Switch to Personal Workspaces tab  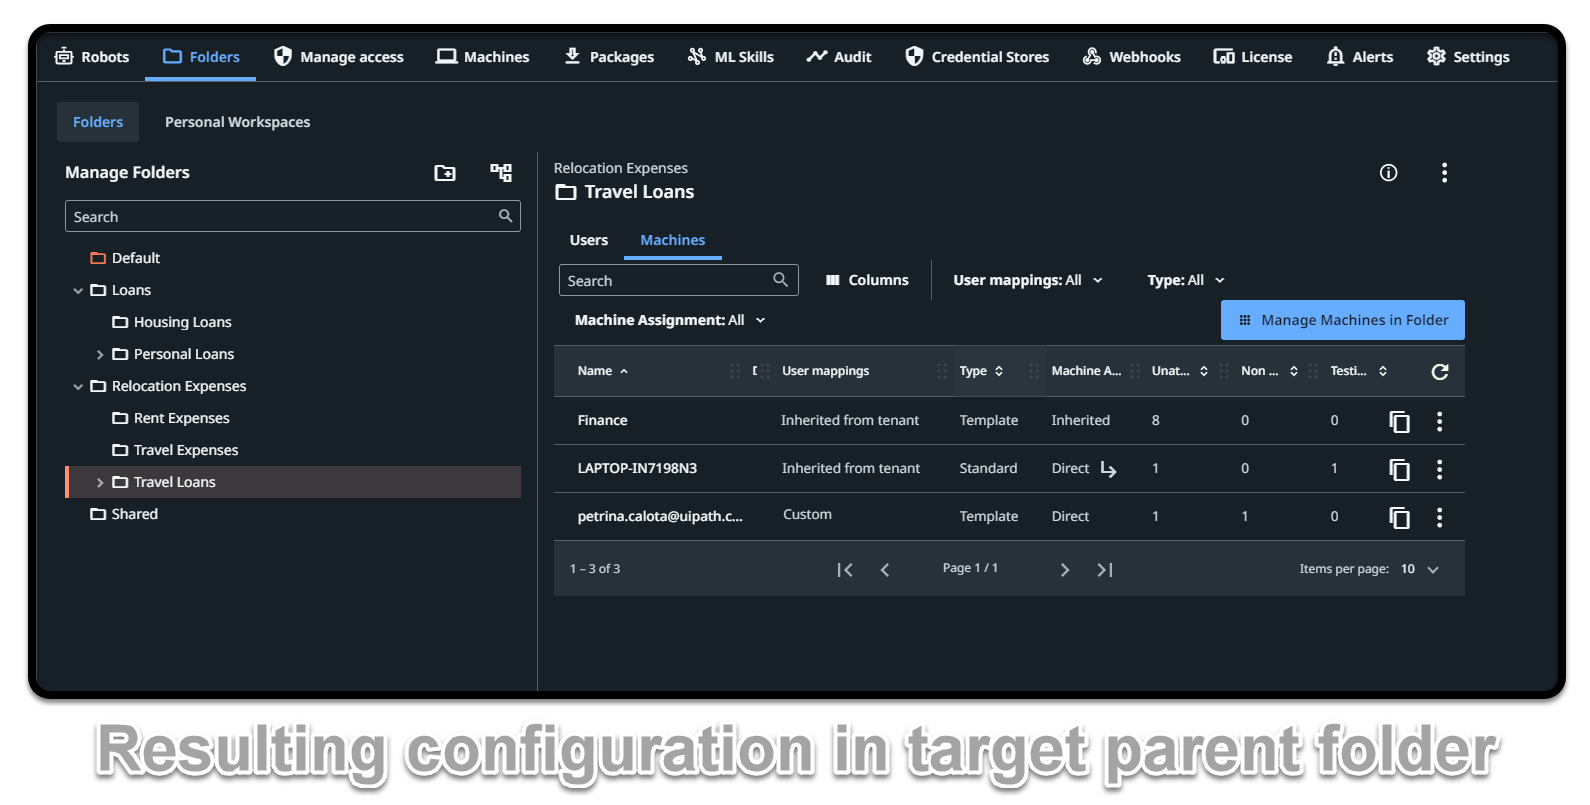237,122
